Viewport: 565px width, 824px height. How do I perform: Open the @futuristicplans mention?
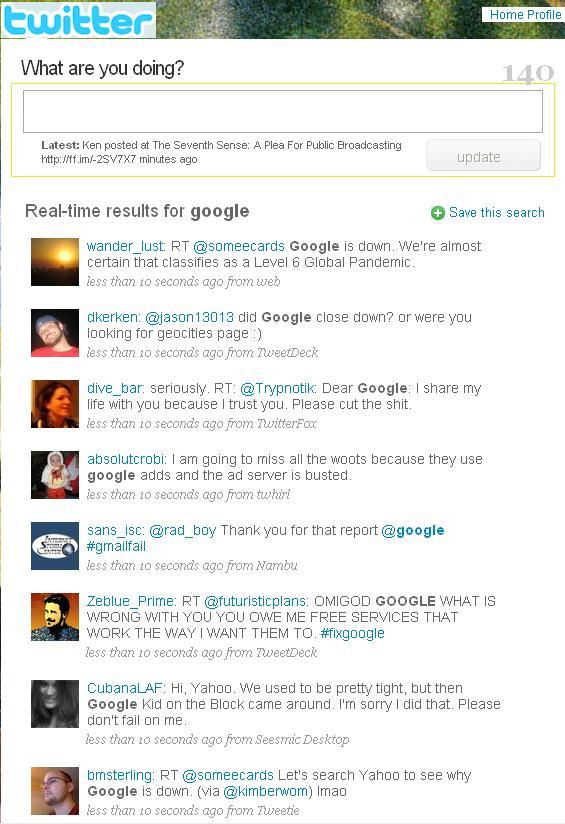[x=256, y=601]
